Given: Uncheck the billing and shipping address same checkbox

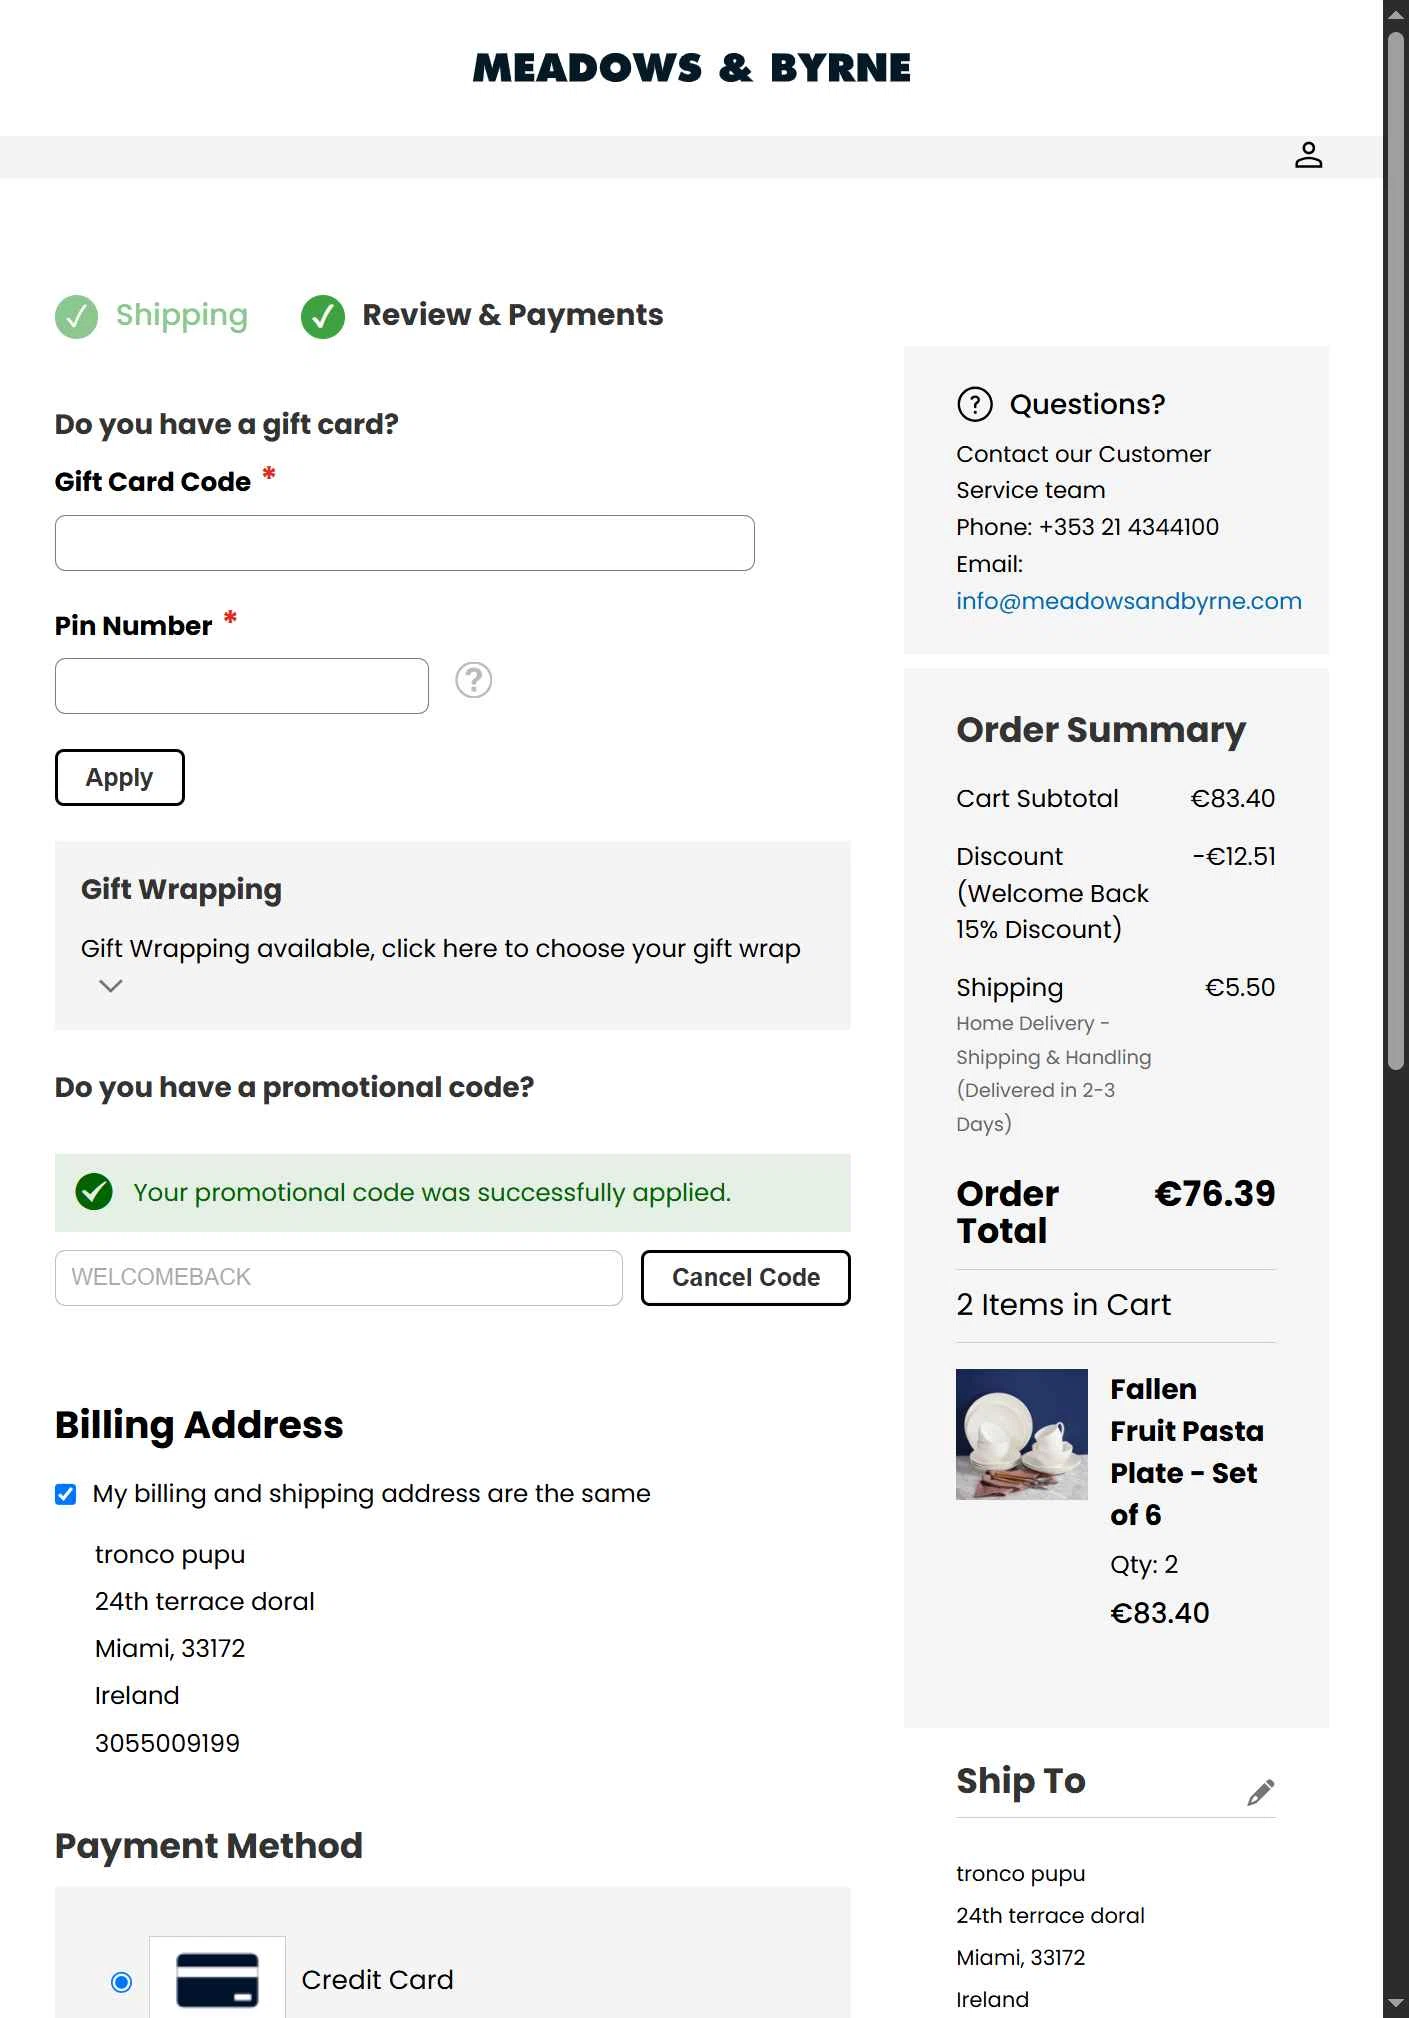Looking at the screenshot, I should click(x=66, y=1494).
